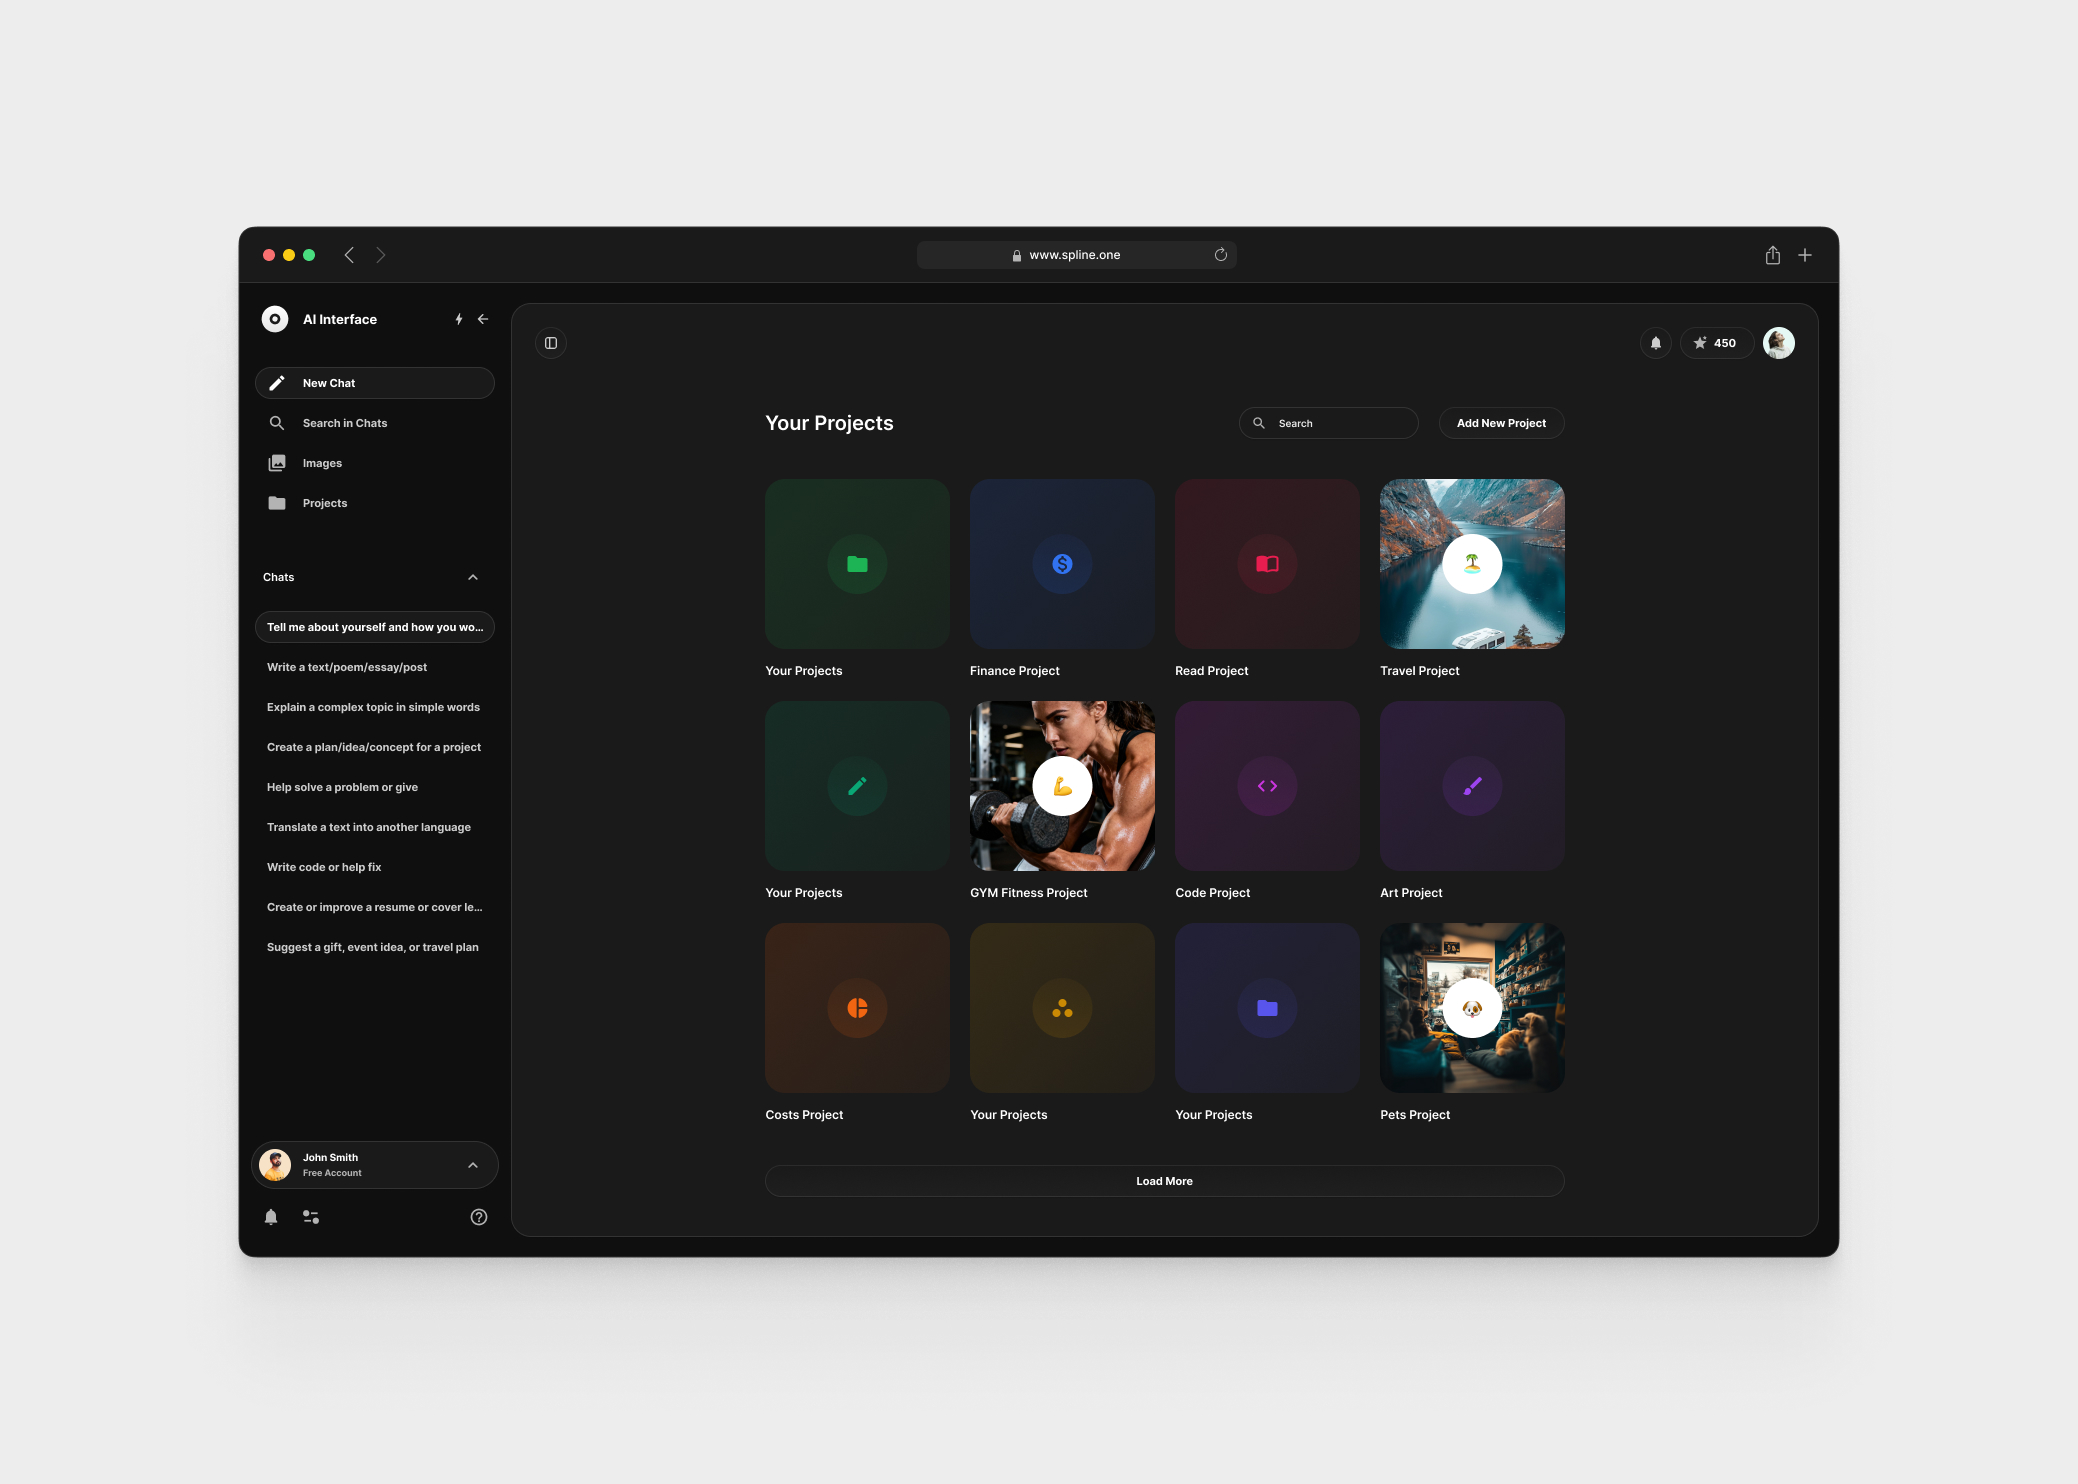Click the www.spline.one address bar
Image resolution: width=2078 pixels, height=1484 pixels.
pyautogui.click(x=1077, y=255)
